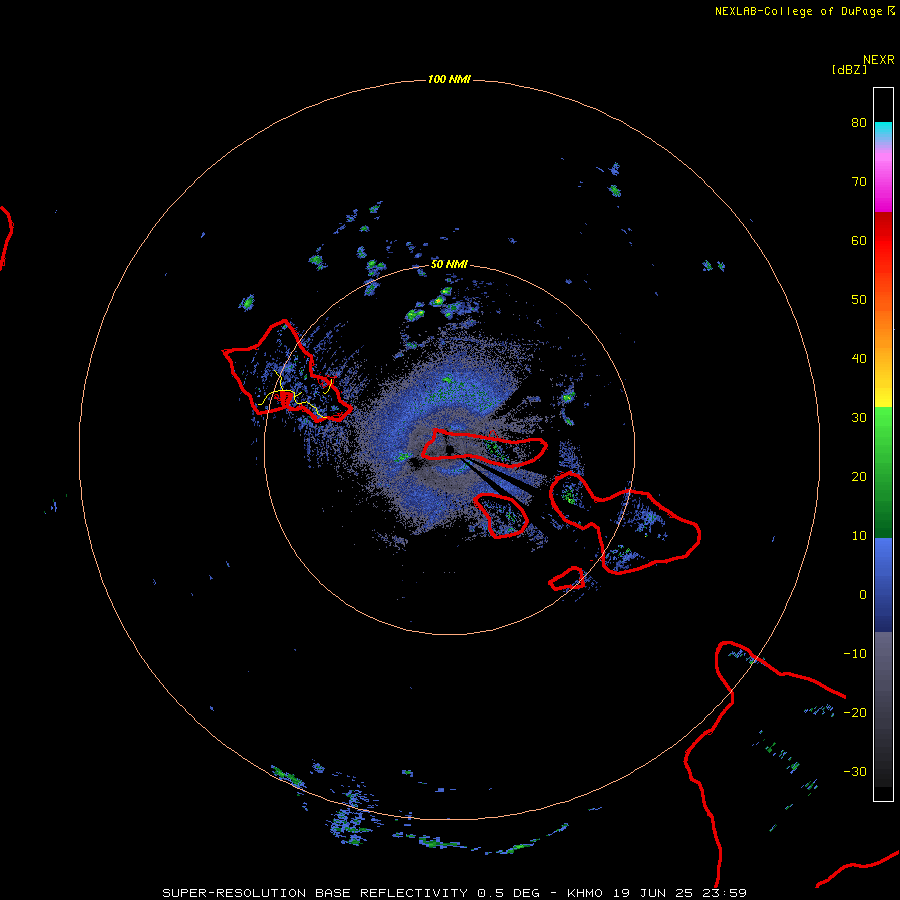Click the -30 dBZ scale value
Viewport: 900px width, 900px height.
coord(855,772)
